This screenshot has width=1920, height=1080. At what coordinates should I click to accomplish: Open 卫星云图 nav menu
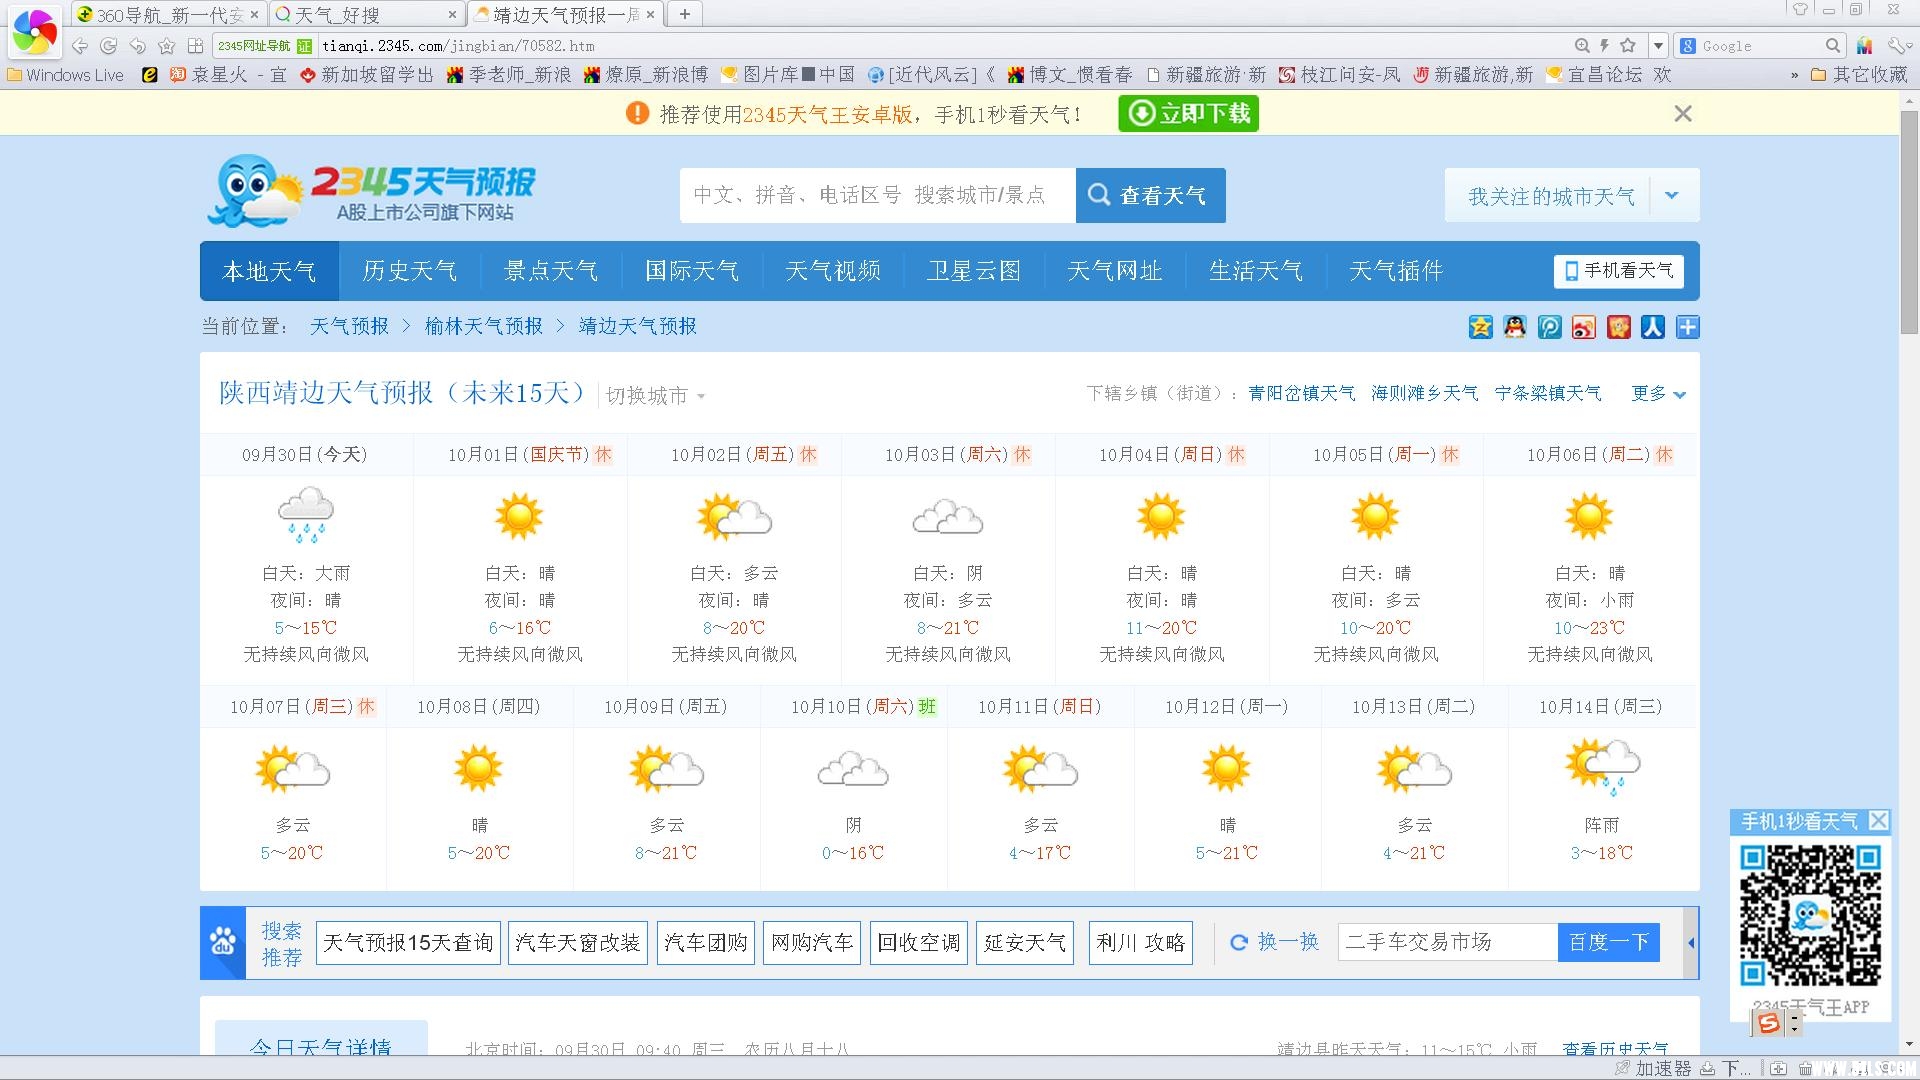pyautogui.click(x=973, y=271)
